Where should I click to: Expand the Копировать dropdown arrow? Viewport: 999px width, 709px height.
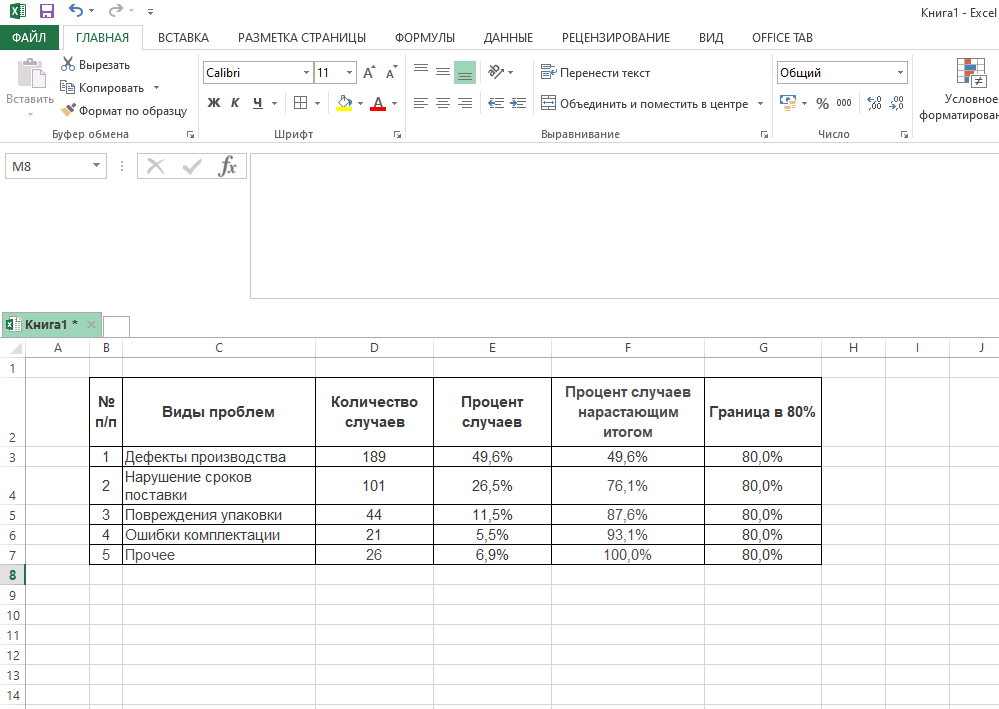click(156, 88)
